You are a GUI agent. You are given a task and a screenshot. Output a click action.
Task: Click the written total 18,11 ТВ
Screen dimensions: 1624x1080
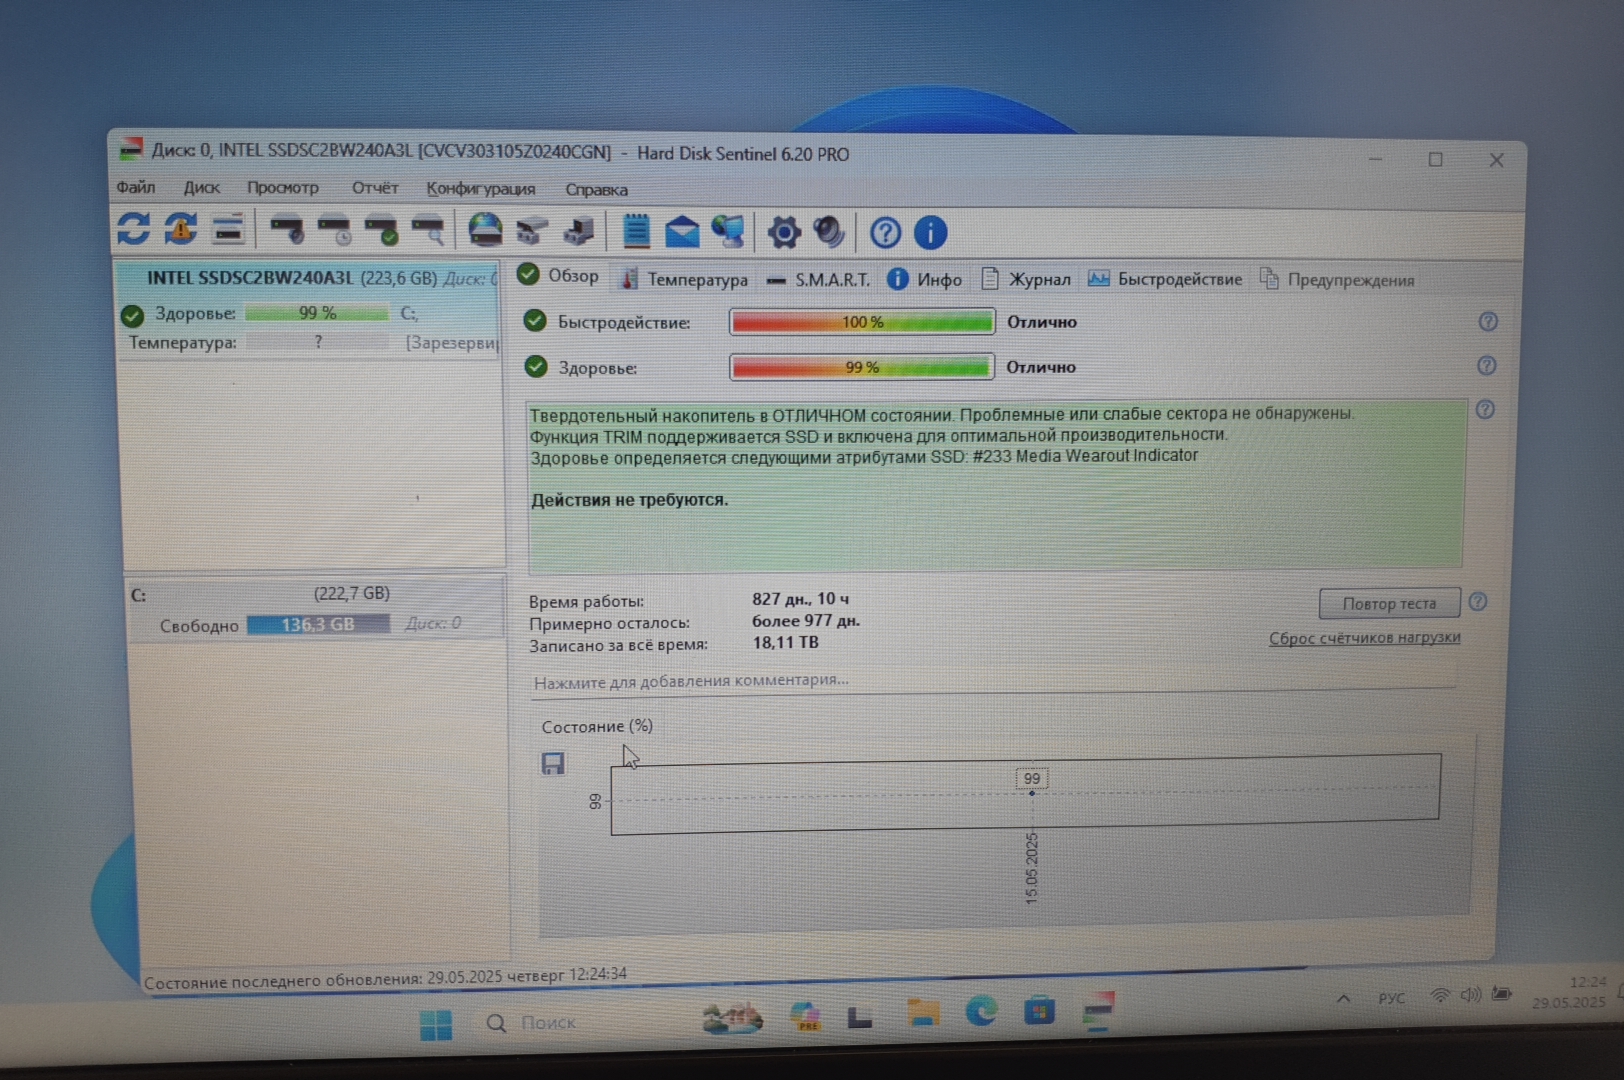(785, 643)
